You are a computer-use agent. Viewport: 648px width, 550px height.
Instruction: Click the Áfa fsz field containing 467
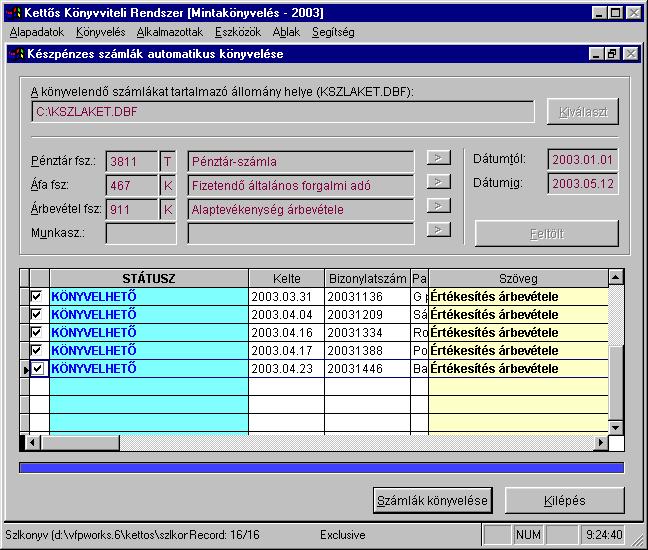[132, 185]
